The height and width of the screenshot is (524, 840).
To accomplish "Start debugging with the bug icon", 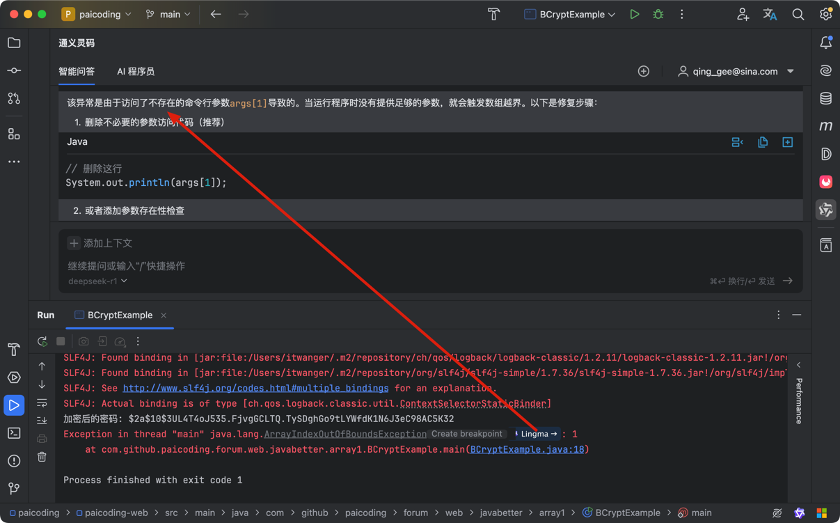I will click(658, 14).
